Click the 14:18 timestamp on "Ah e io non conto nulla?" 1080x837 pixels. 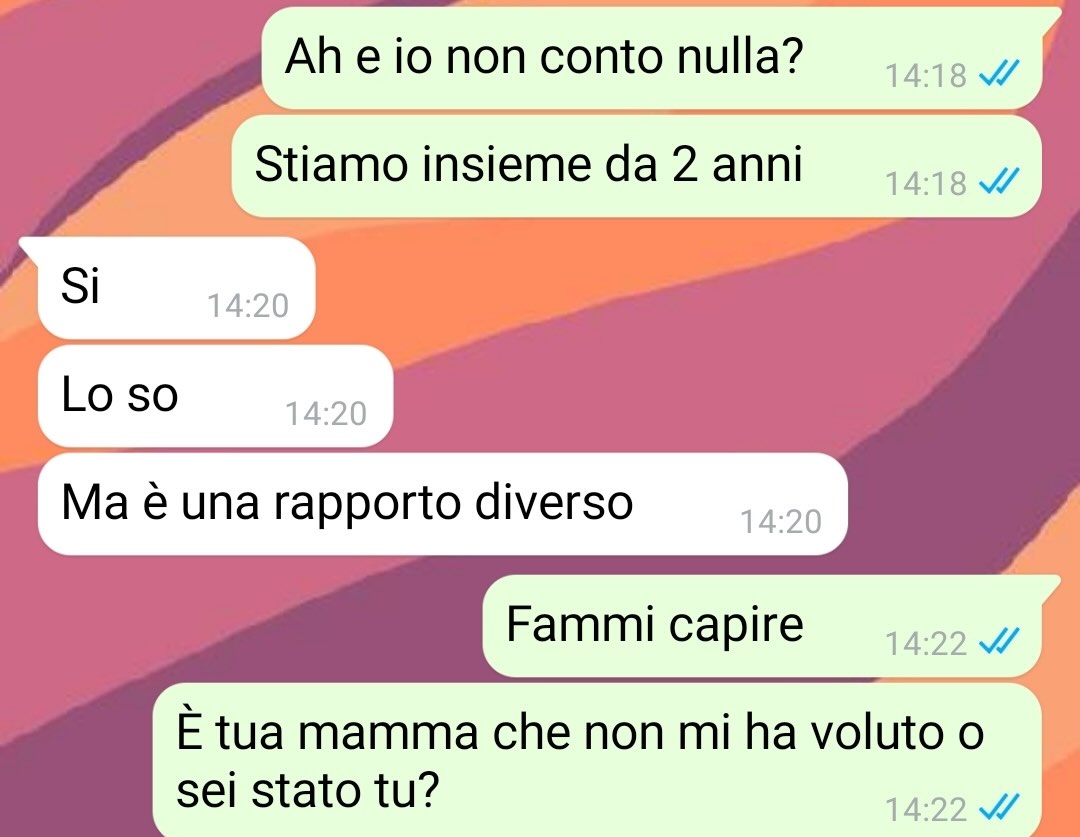click(x=926, y=75)
